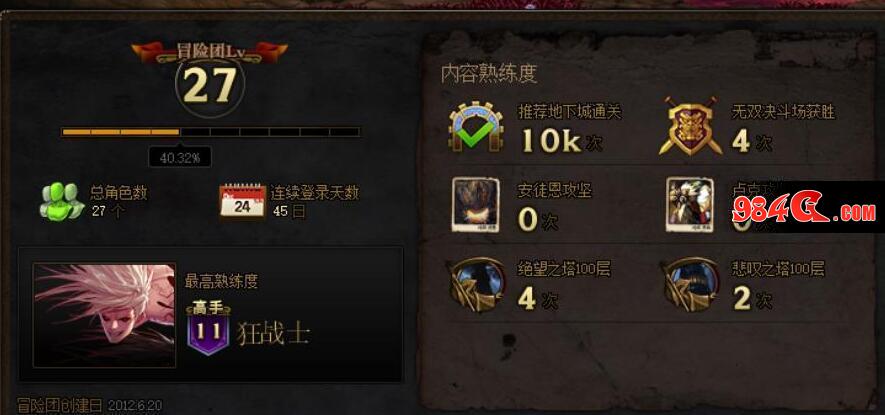The image size is (885, 415).
Task: Click the adventure group level 27 emblem
Action: tap(210, 86)
